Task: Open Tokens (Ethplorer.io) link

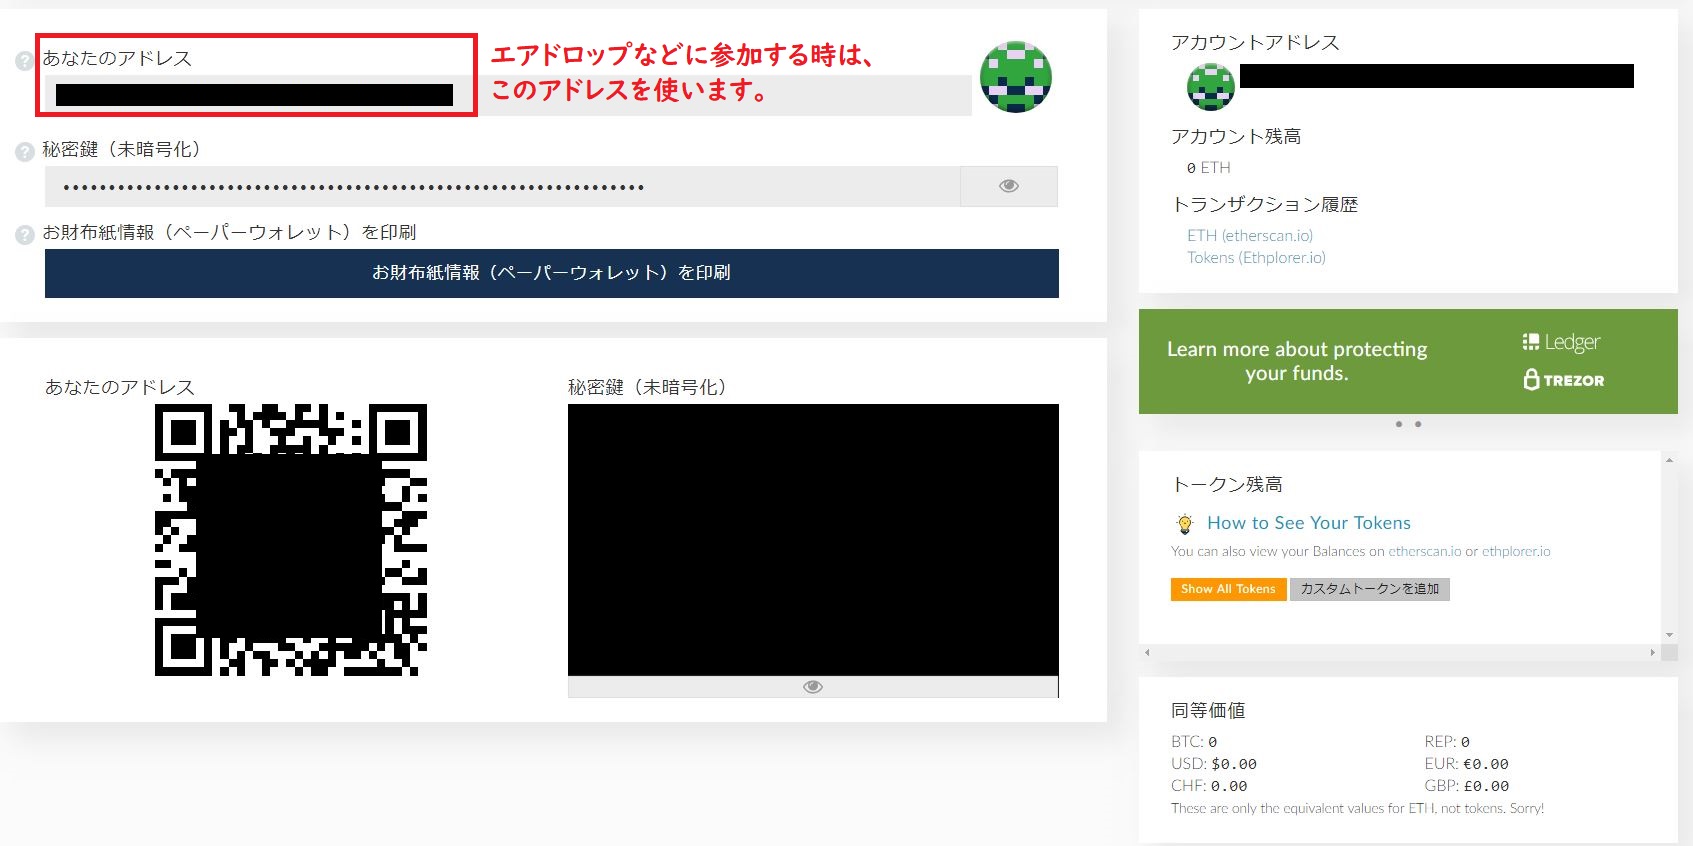Action: pyautogui.click(x=1256, y=258)
